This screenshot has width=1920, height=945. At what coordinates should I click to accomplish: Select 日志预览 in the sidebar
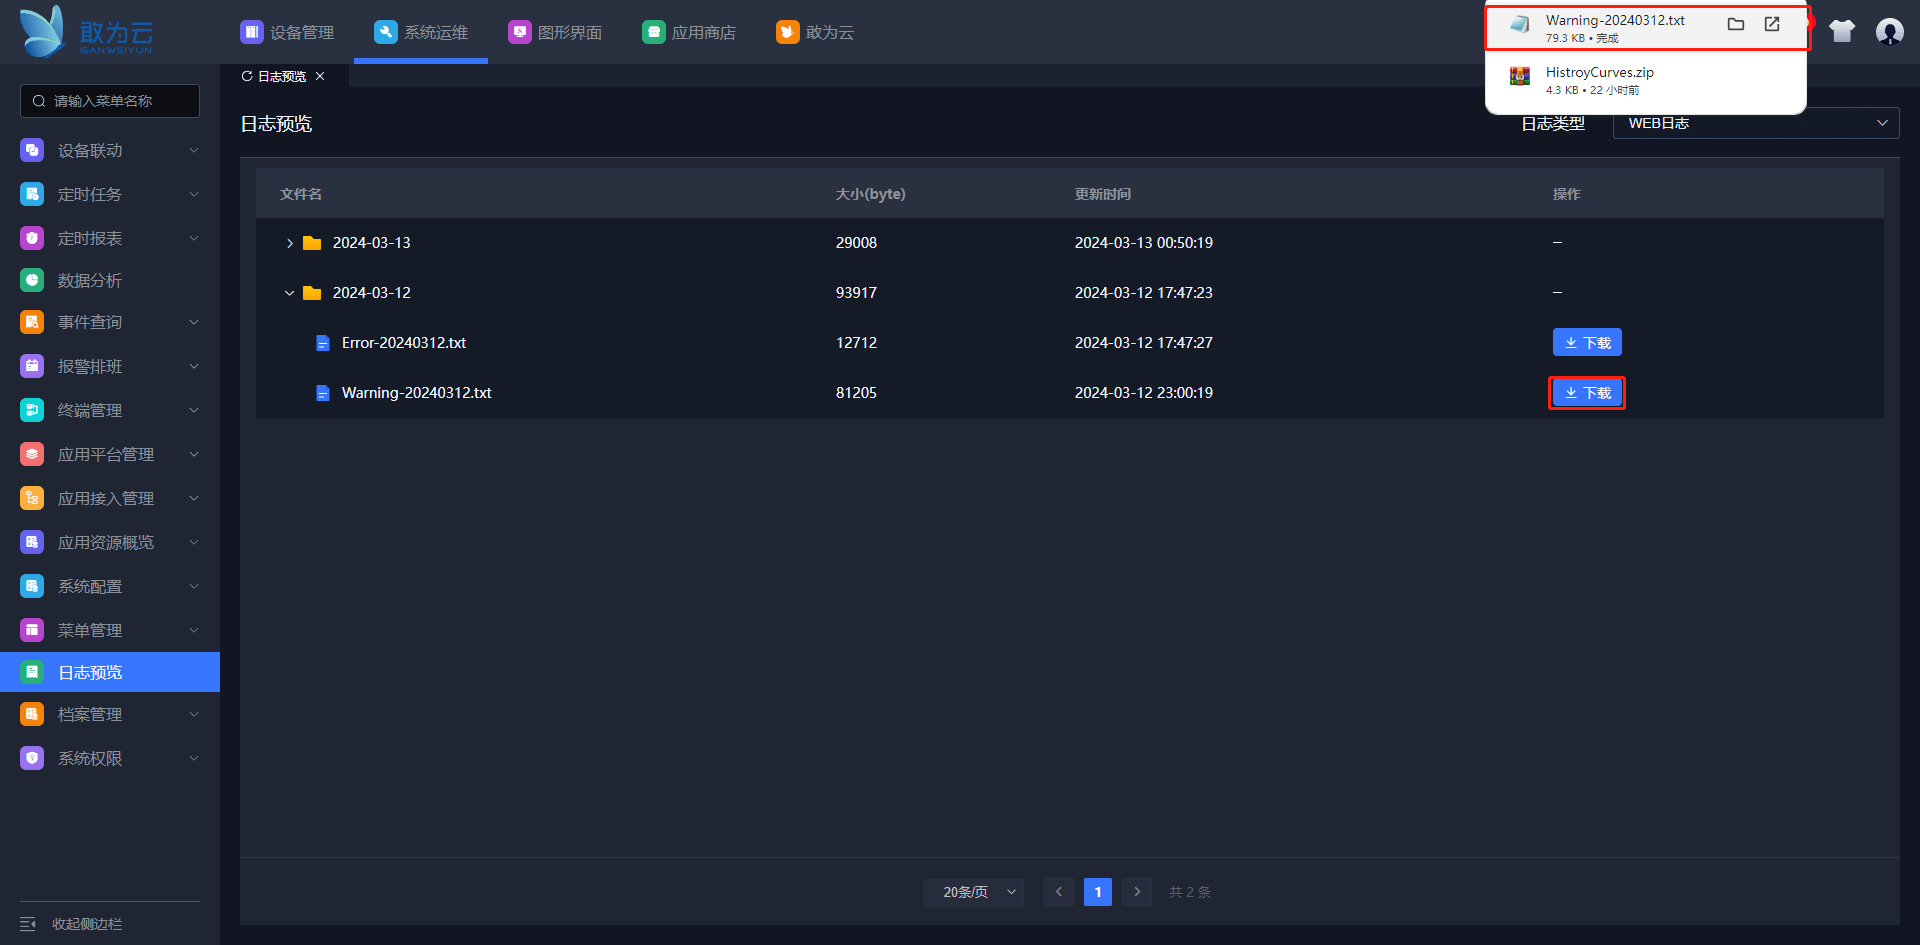point(110,672)
